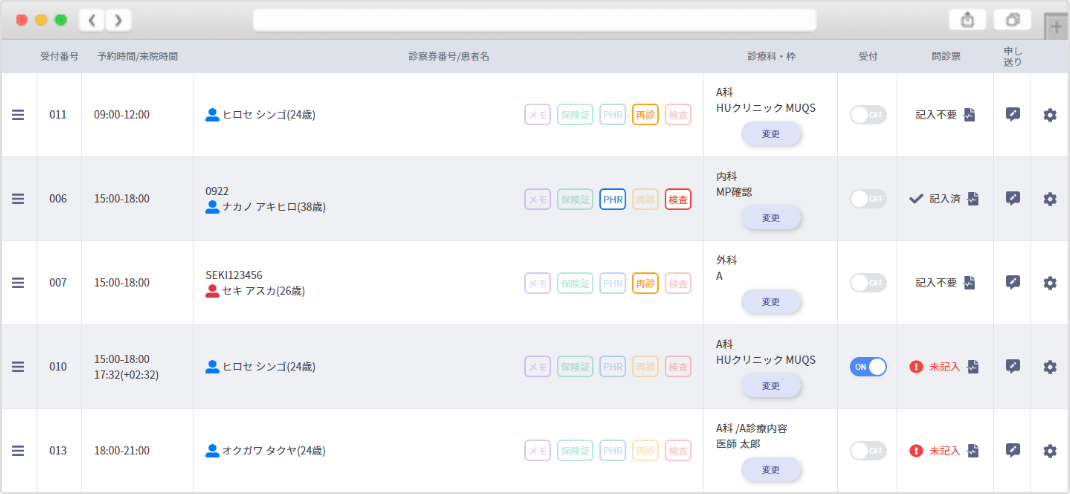
Task: Click the 変更 button under 医師 太郎
Action: click(x=770, y=469)
